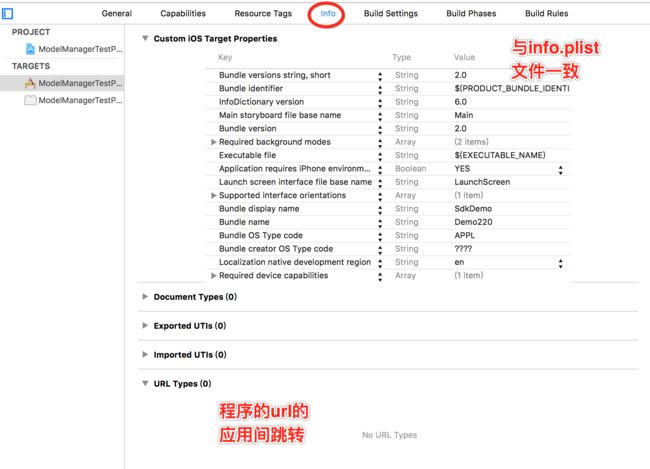Expand the Required device capabilities array
The image size is (650, 469).
[x=213, y=275]
